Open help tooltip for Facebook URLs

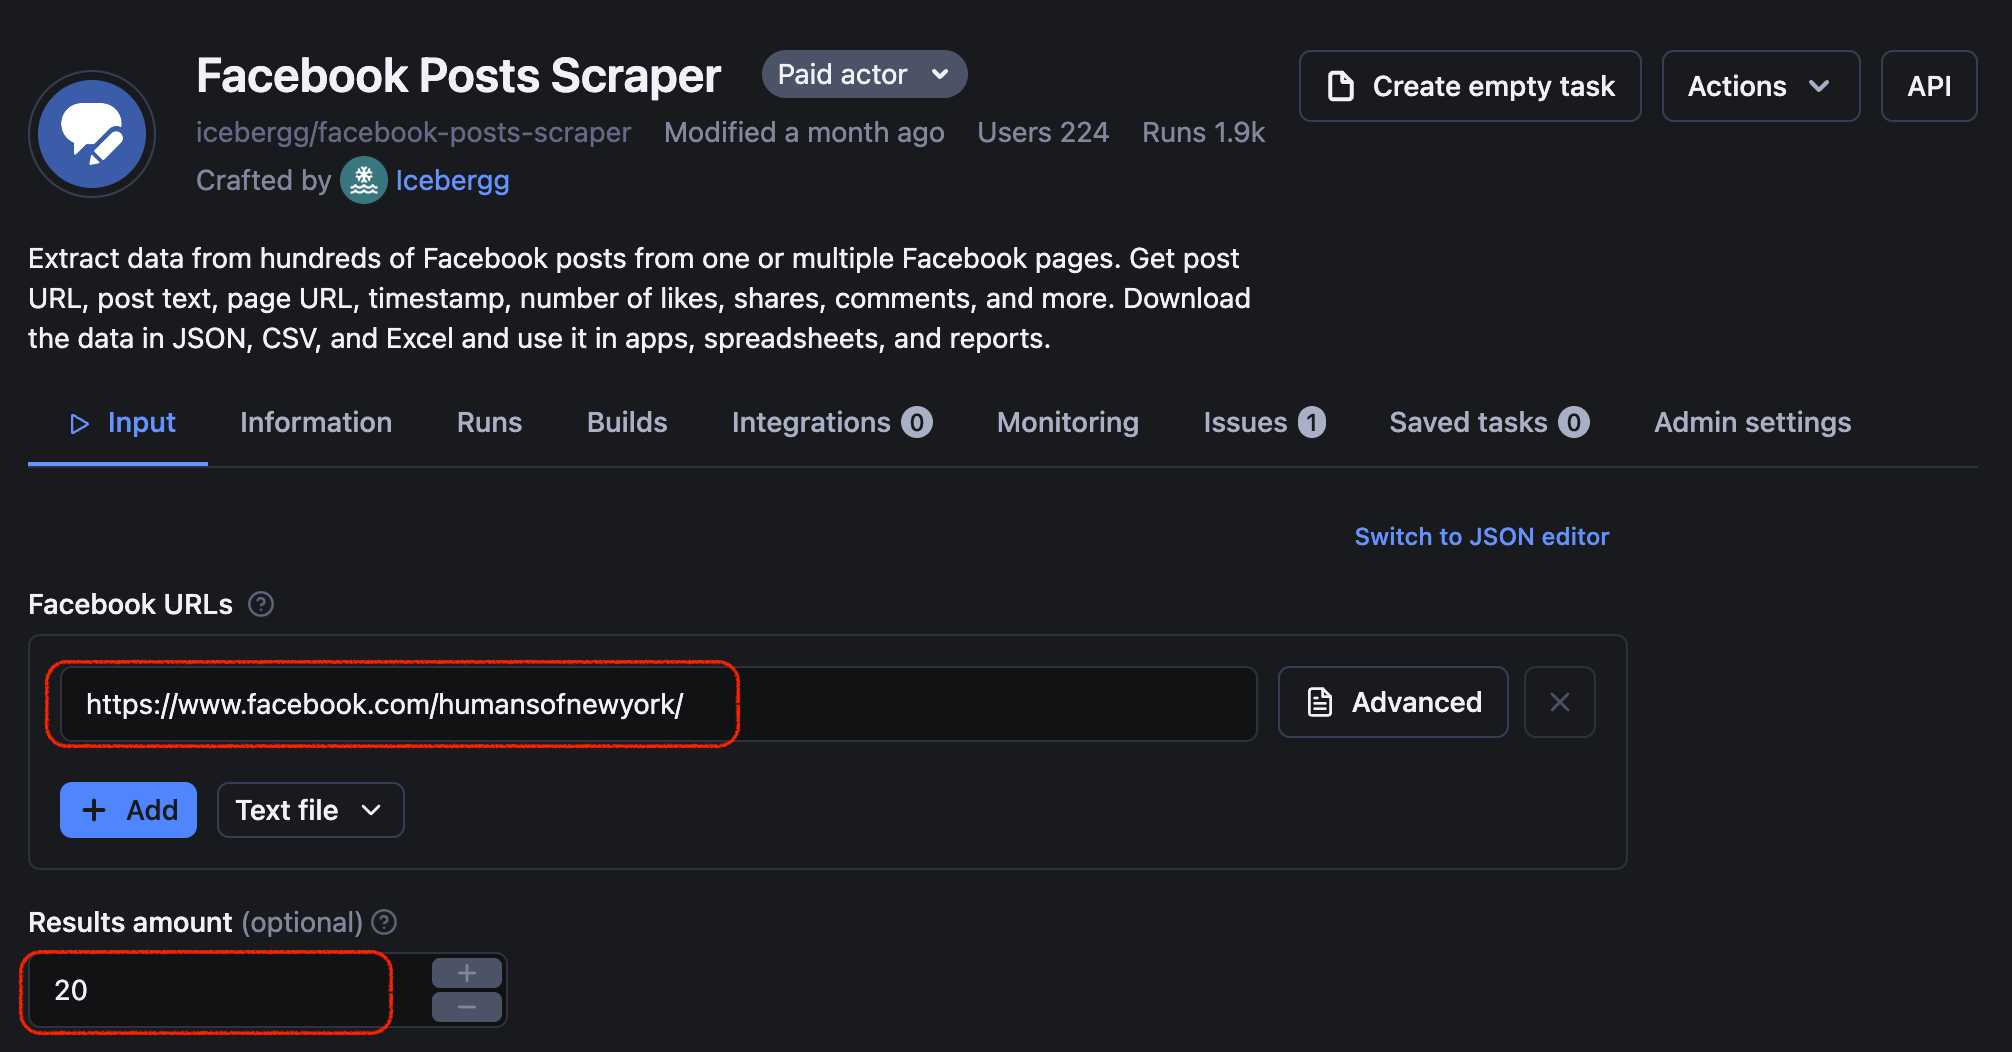pyautogui.click(x=261, y=604)
